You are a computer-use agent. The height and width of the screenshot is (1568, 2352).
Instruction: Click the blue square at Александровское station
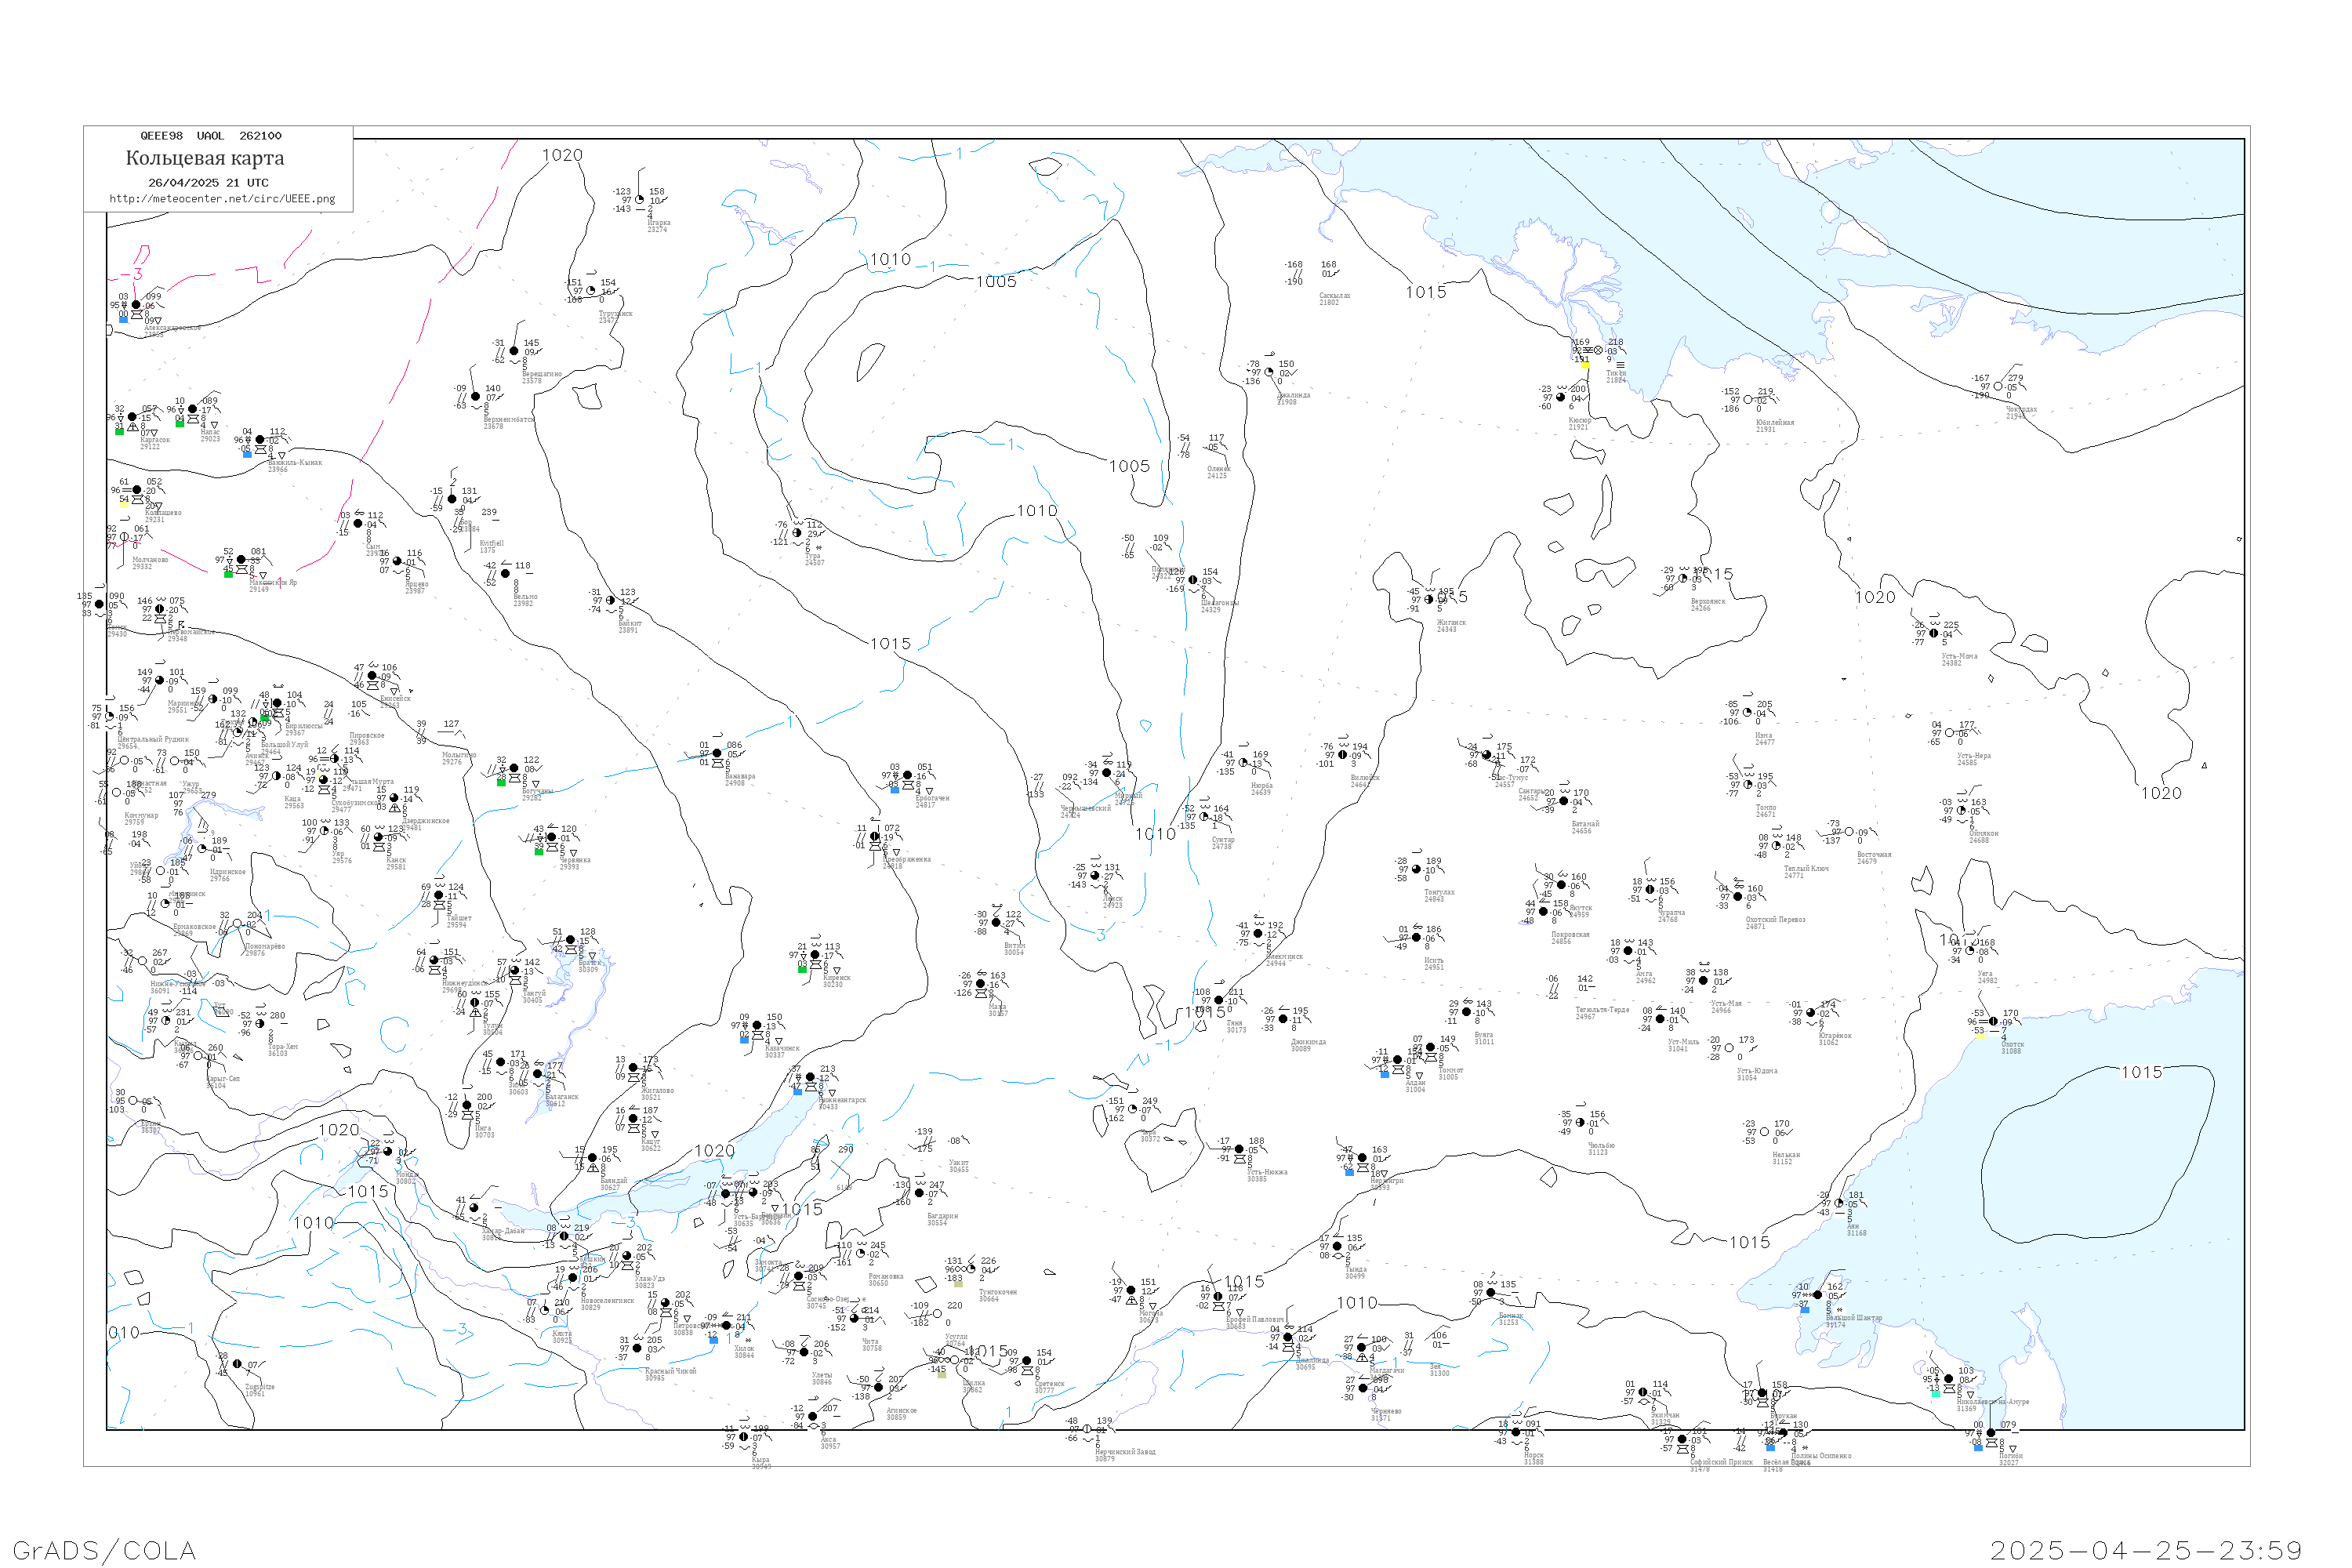point(124,319)
